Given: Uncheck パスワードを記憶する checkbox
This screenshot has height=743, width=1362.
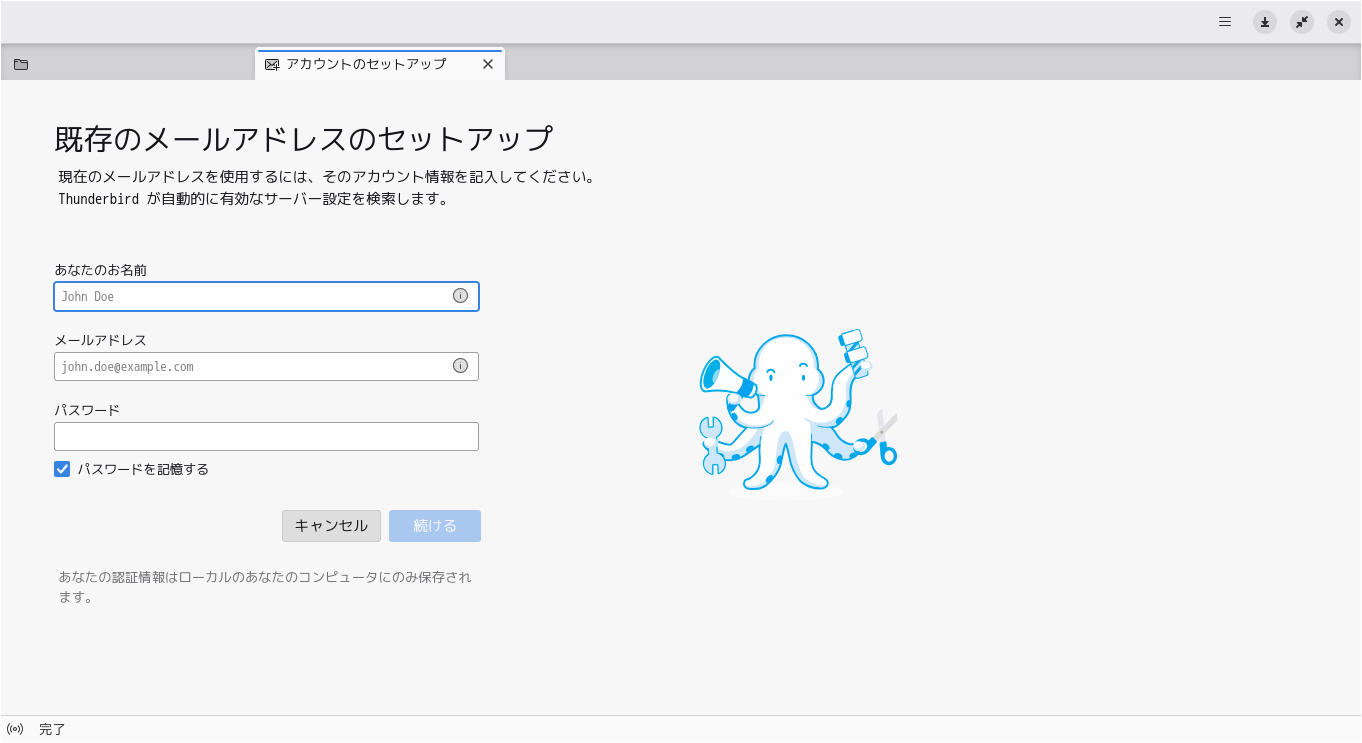Looking at the screenshot, I should [x=62, y=469].
